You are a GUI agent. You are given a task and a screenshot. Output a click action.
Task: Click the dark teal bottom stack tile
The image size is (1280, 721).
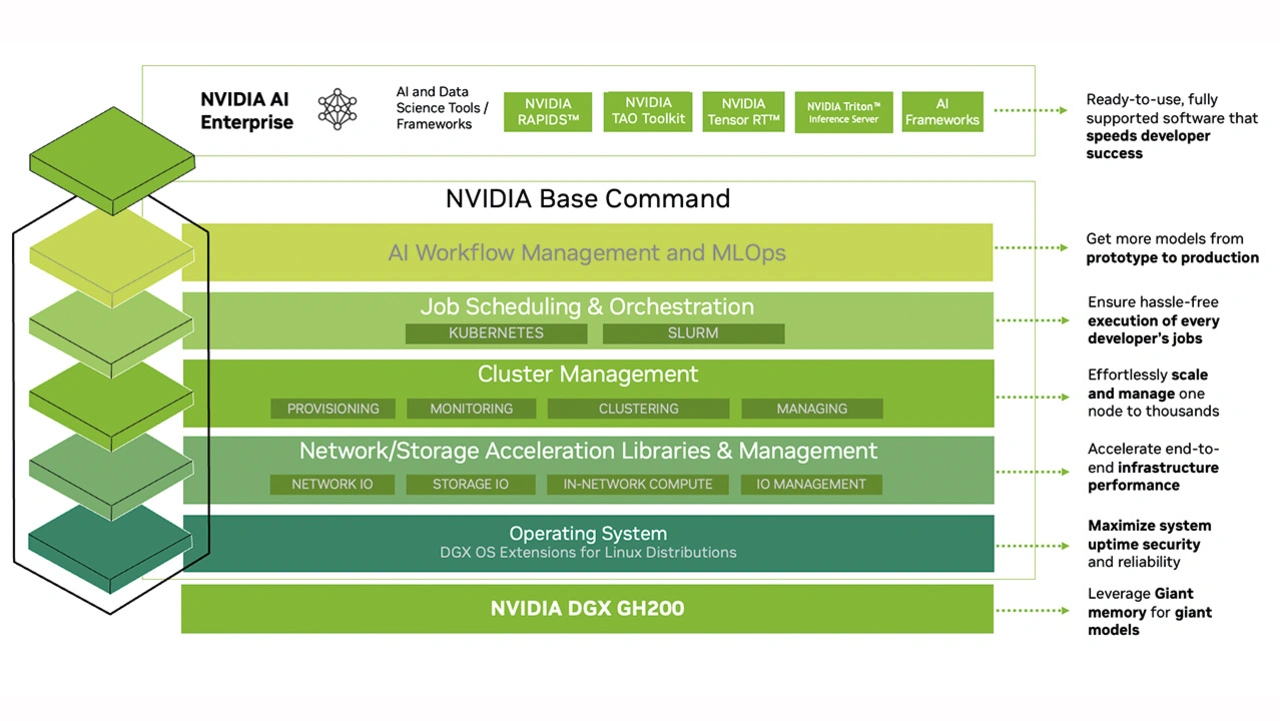(x=110, y=546)
